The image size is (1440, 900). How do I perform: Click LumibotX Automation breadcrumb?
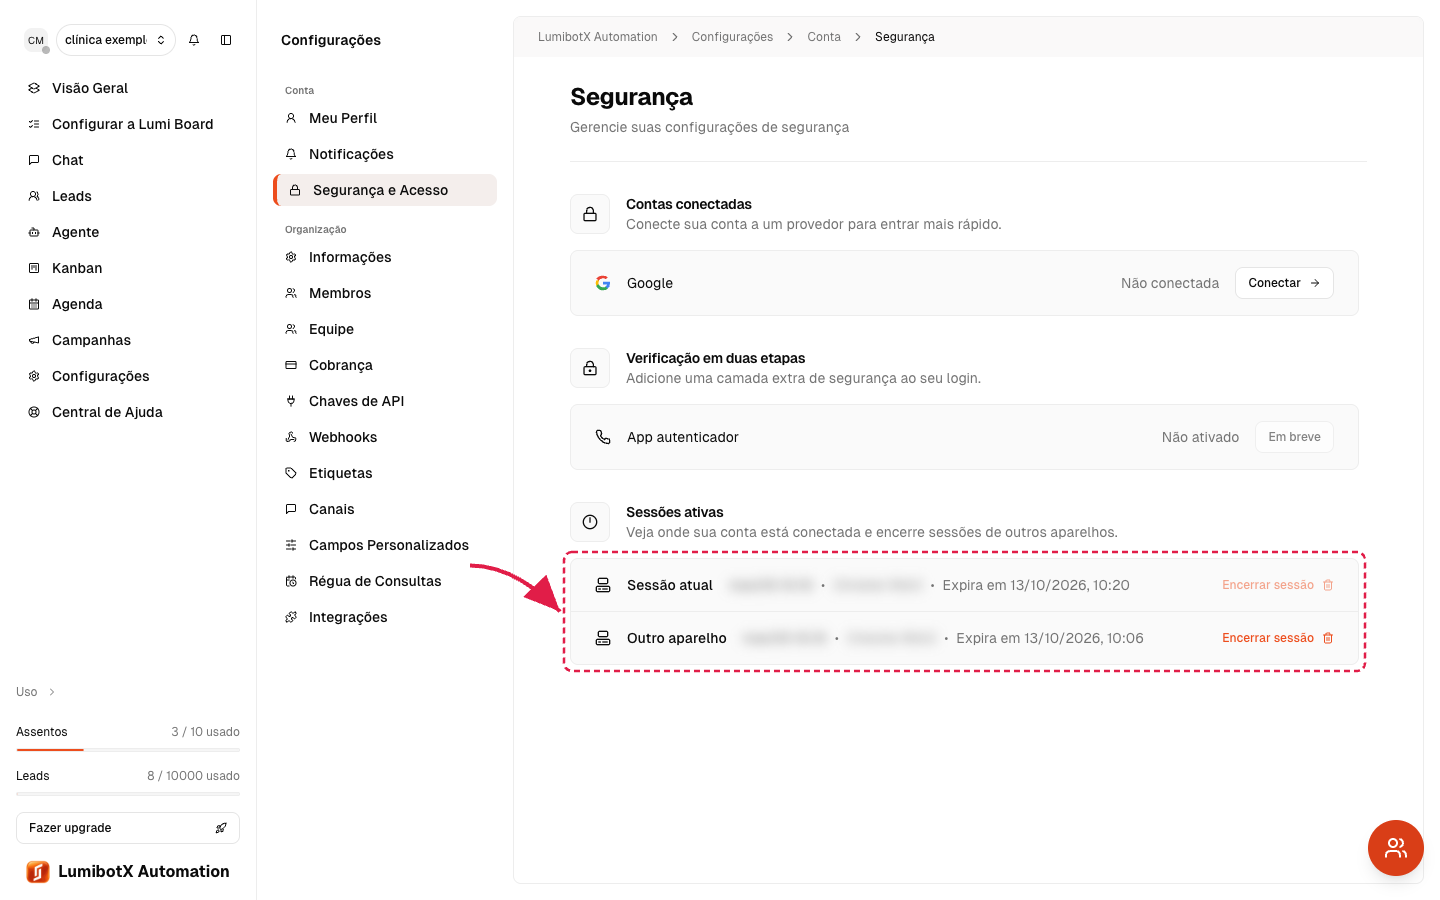click(x=598, y=37)
